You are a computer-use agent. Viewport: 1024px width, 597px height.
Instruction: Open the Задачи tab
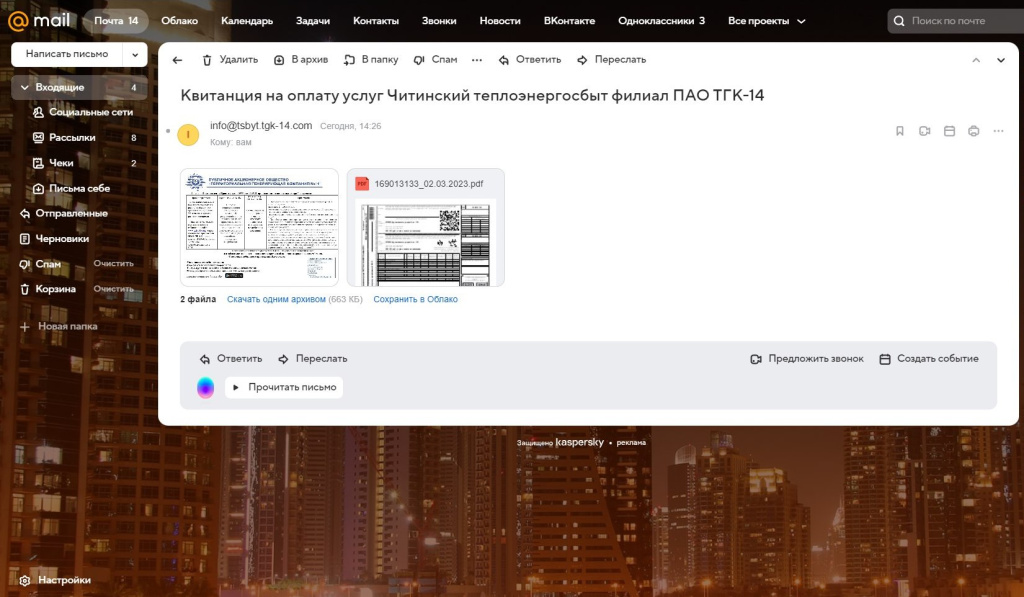(313, 21)
